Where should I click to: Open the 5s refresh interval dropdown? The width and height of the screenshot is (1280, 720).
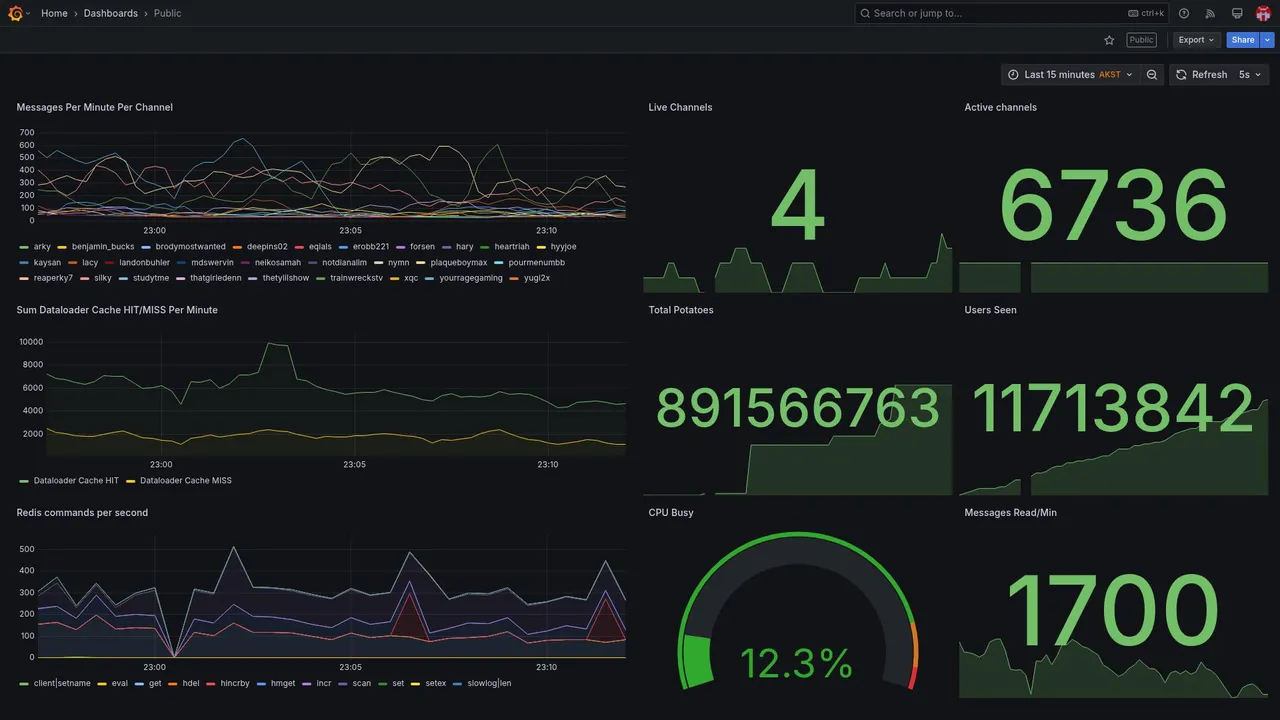coord(1250,74)
